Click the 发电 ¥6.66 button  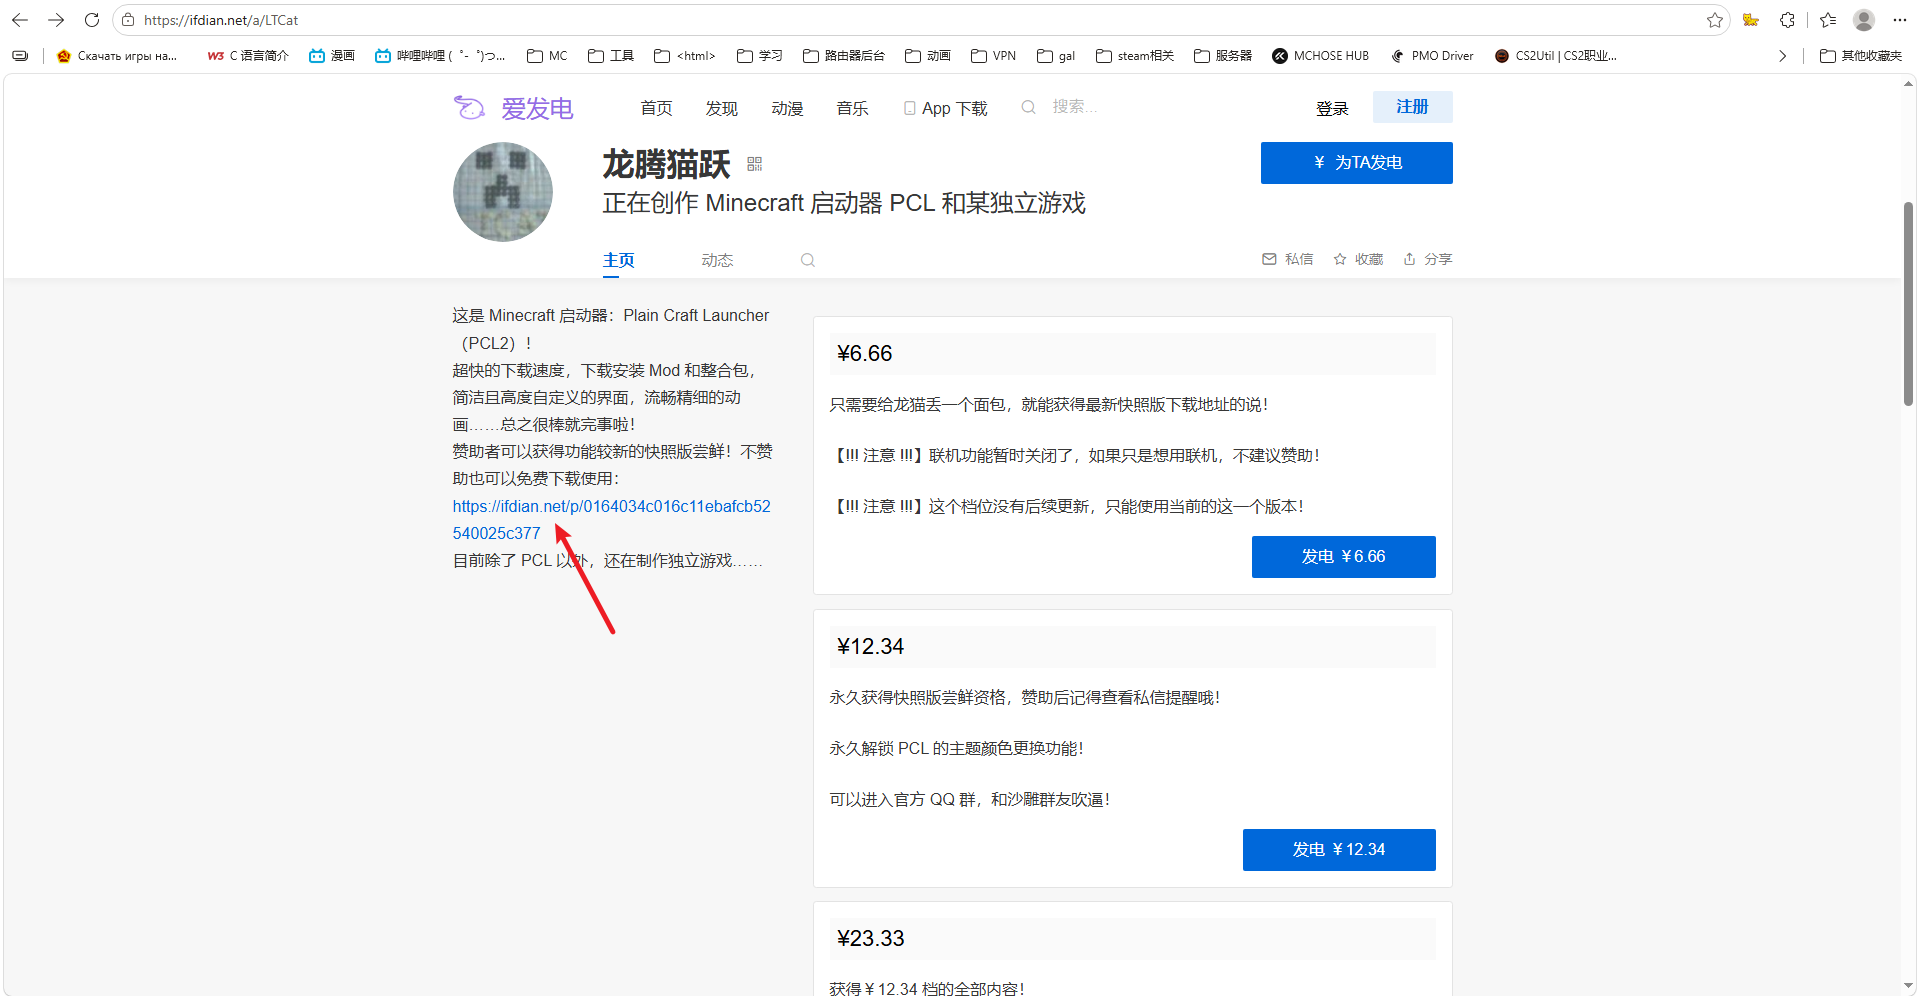coord(1343,557)
